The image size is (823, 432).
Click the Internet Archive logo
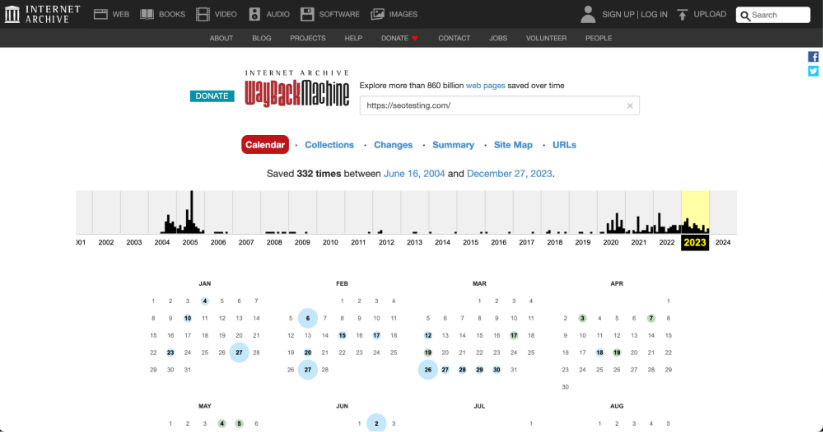click(43, 14)
